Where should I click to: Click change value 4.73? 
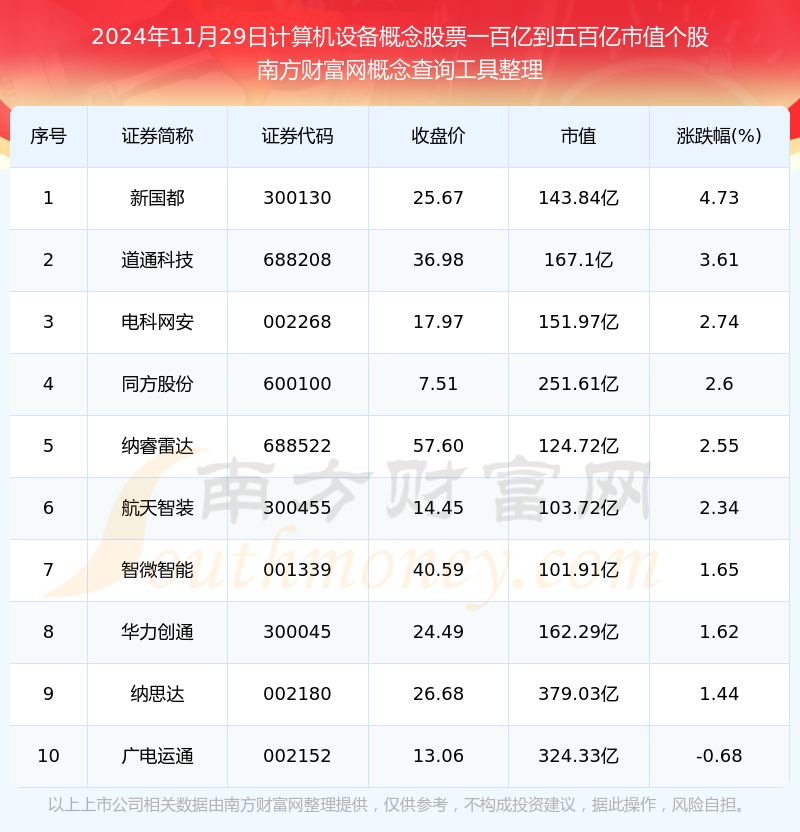click(719, 198)
